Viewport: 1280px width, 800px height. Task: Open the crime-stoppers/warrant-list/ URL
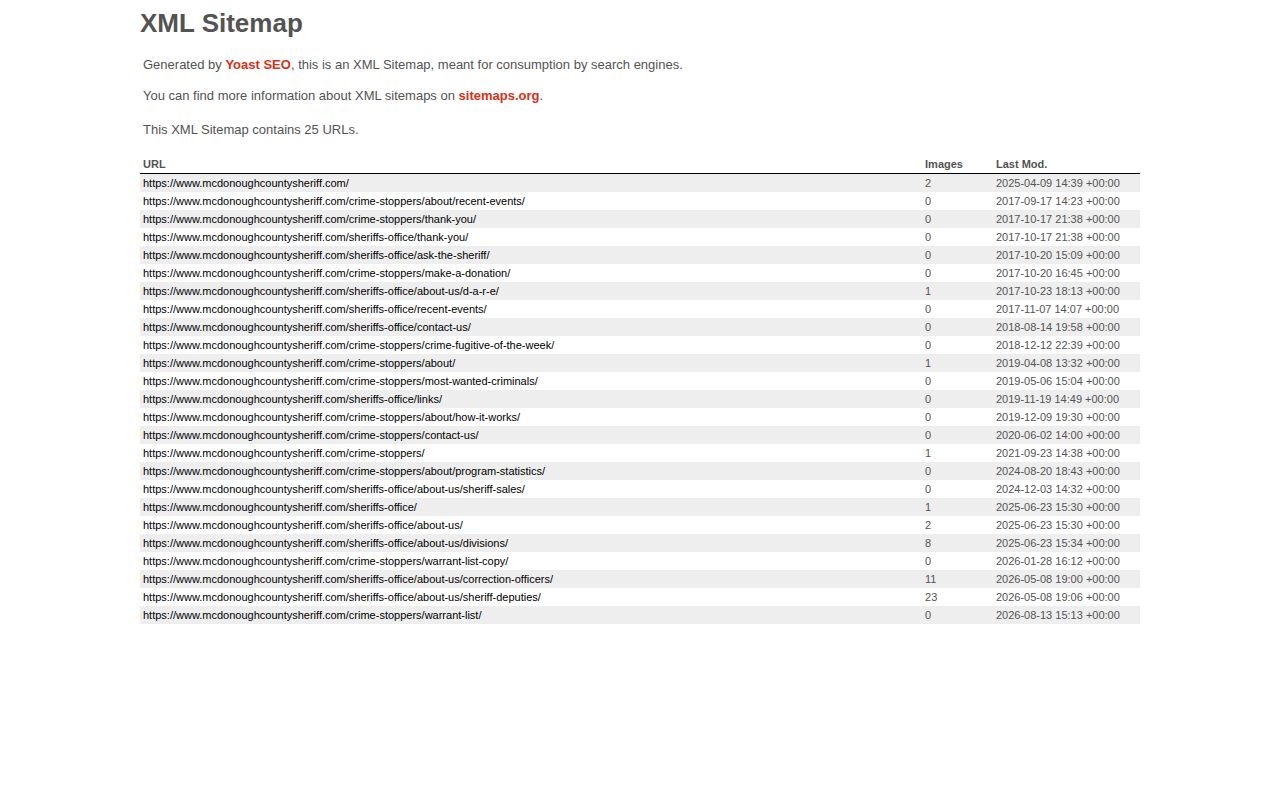pos(312,615)
